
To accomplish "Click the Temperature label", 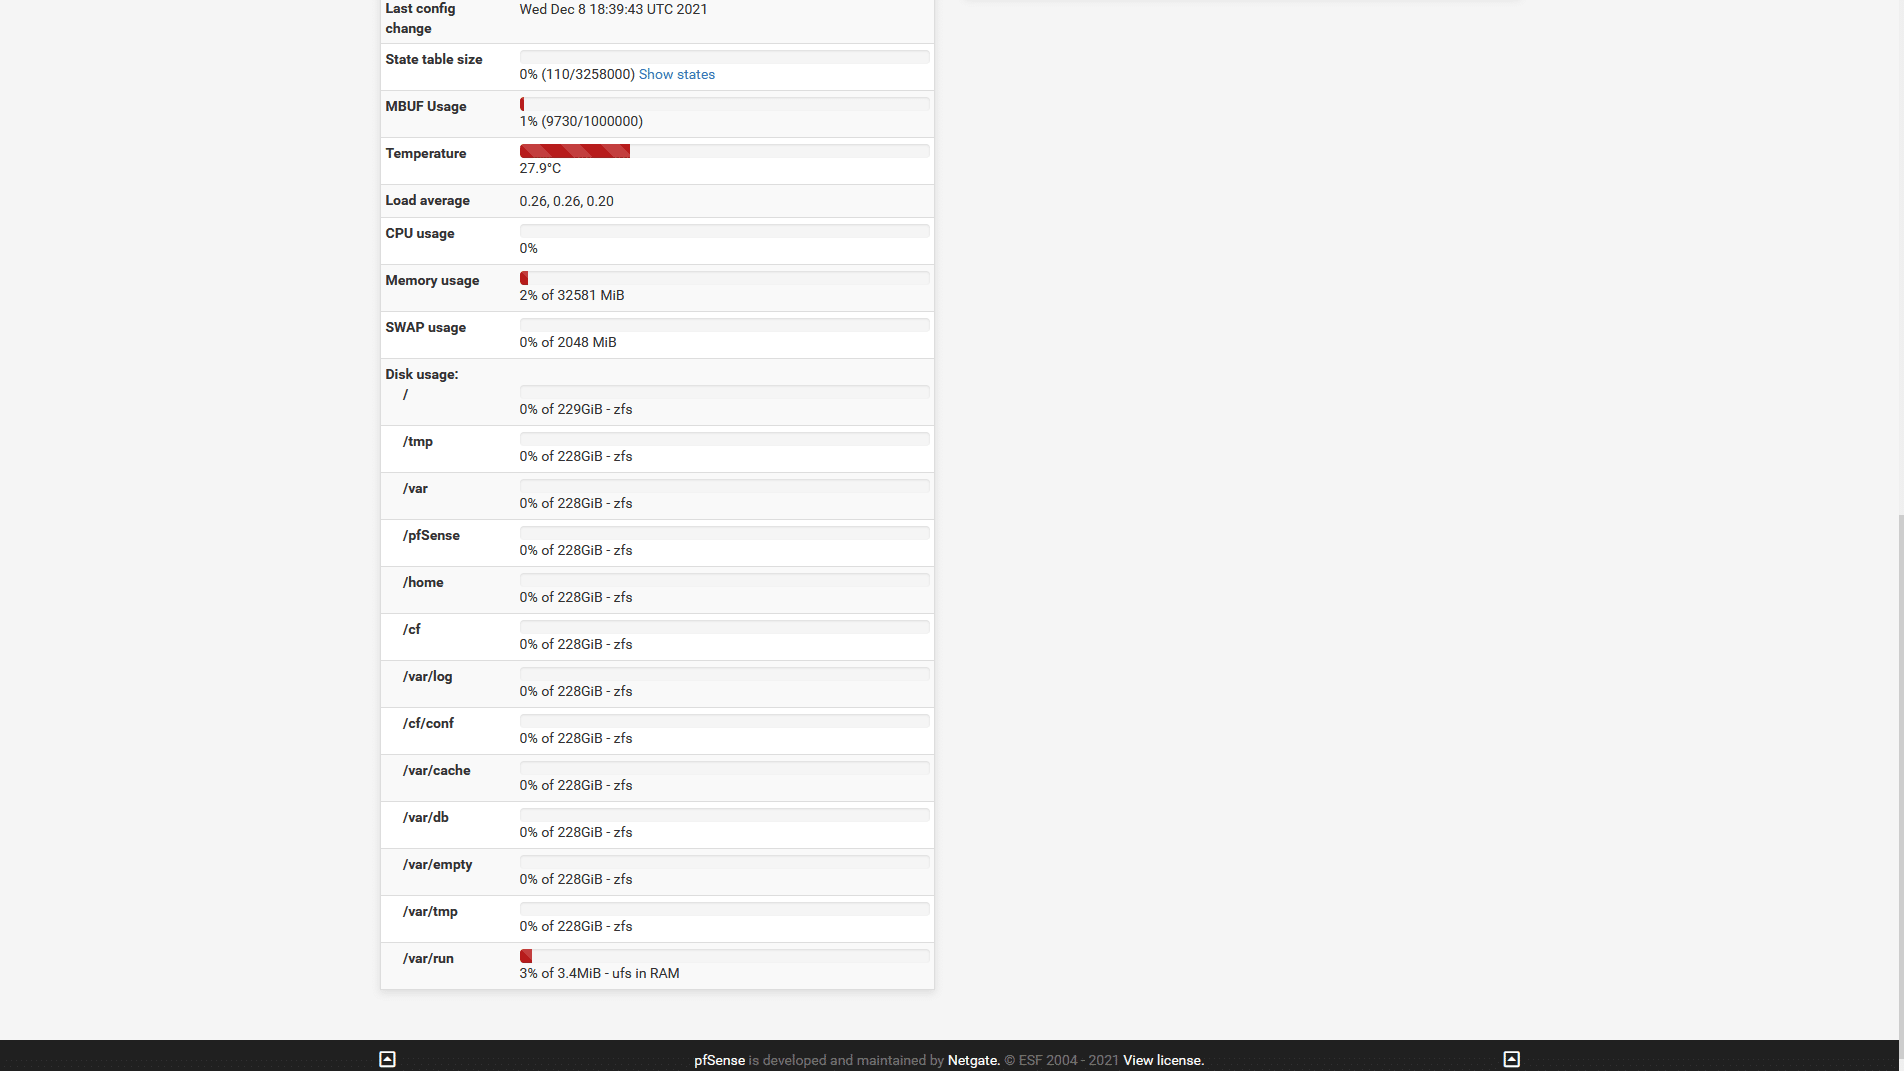I will coord(426,153).
